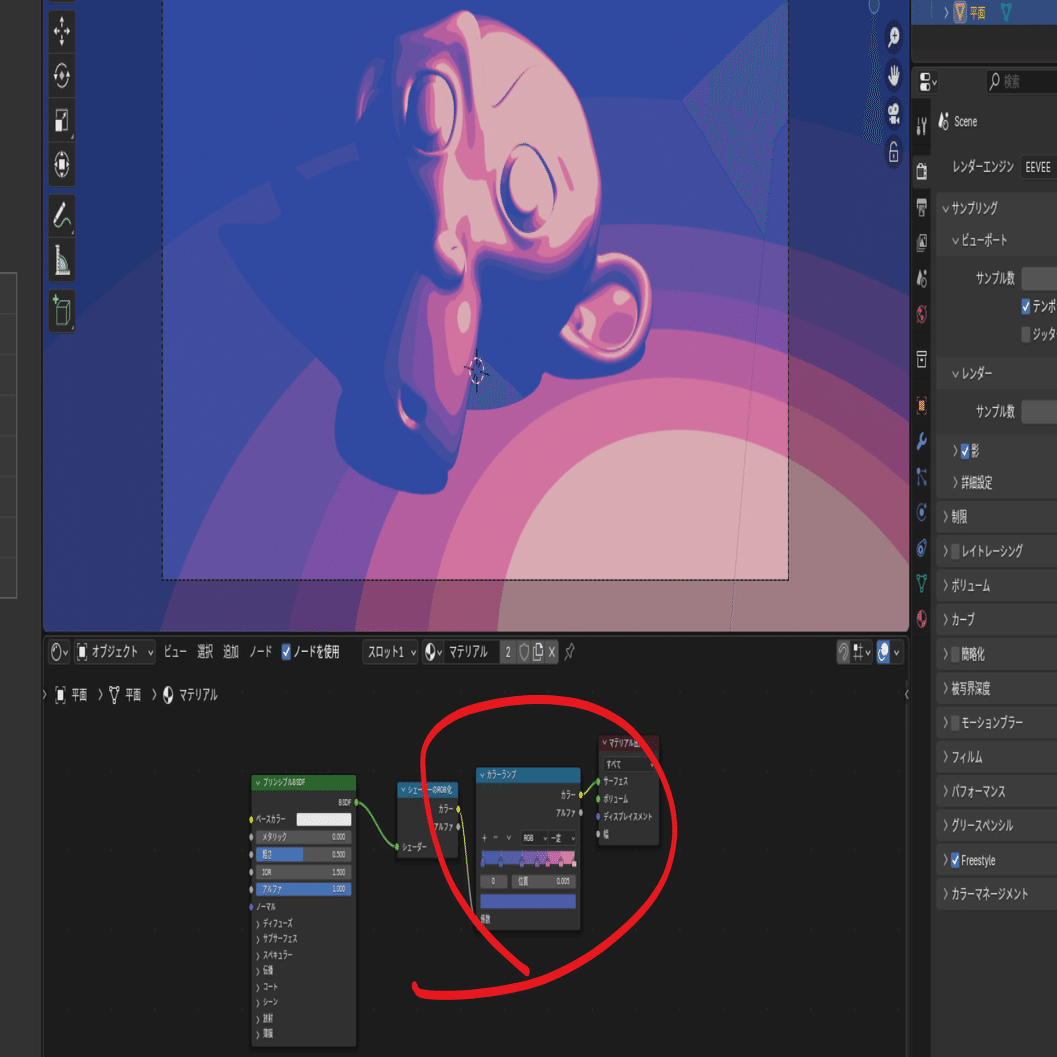Click the ベースカラー white color swatch
This screenshot has width=1057, height=1057.
pyautogui.click(x=324, y=819)
